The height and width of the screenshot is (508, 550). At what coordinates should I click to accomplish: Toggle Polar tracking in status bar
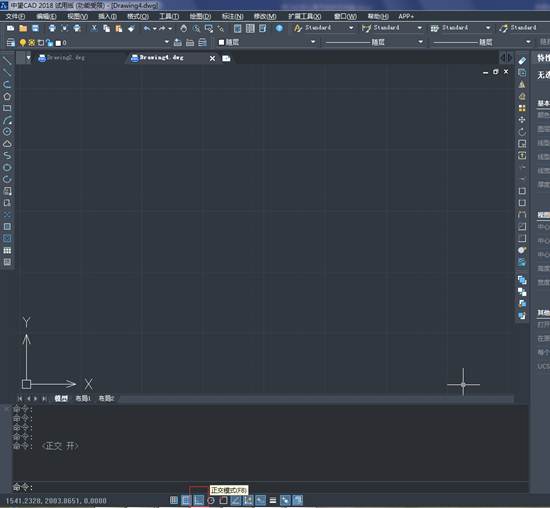coord(211,500)
